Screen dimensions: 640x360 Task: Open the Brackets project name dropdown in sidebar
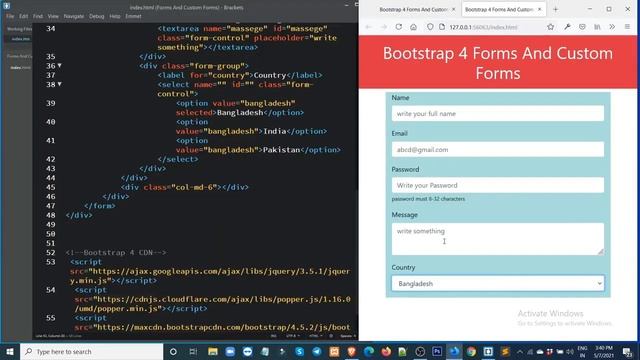coord(19,56)
